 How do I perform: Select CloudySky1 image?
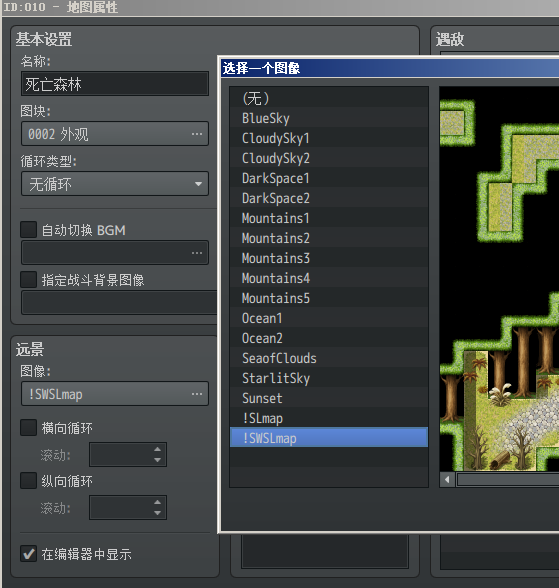329,138
